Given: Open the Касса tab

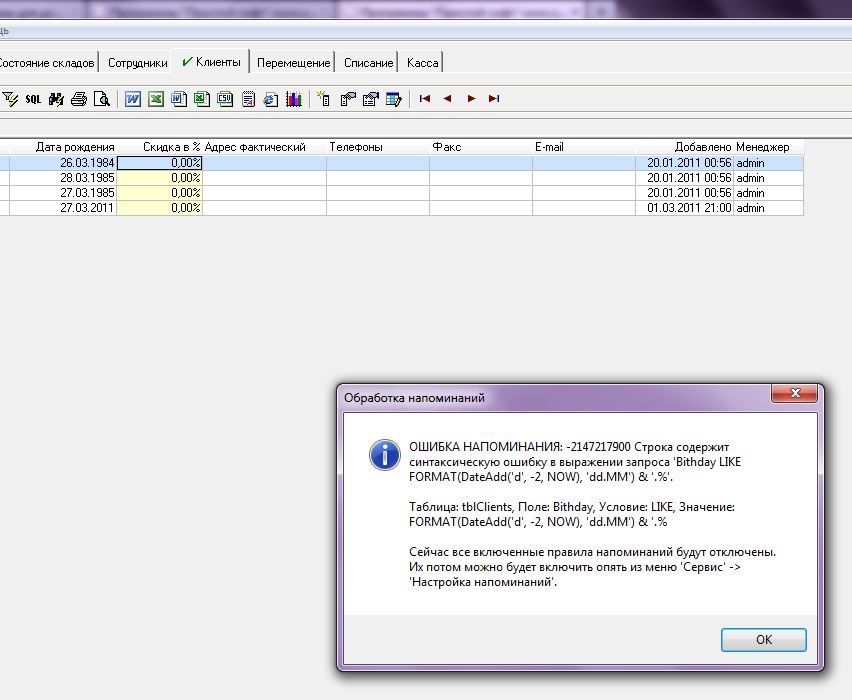Looking at the screenshot, I should coord(422,63).
